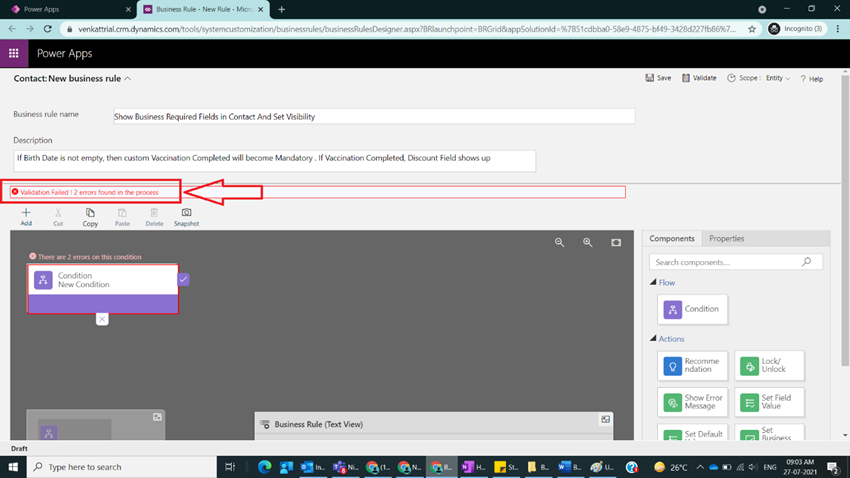Open the Power Apps waffle app launcher
Image resolution: width=850 pixels, height=478 pixels.
pos(14,53)
